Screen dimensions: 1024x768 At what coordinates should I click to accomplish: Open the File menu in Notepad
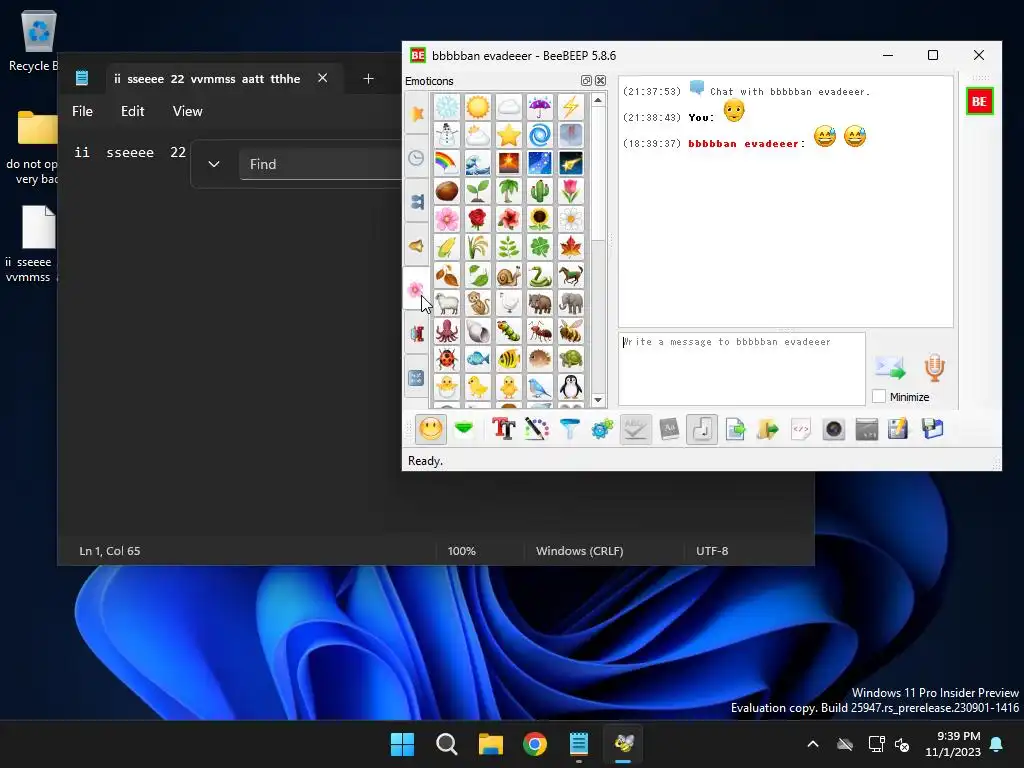coord(82,111)
